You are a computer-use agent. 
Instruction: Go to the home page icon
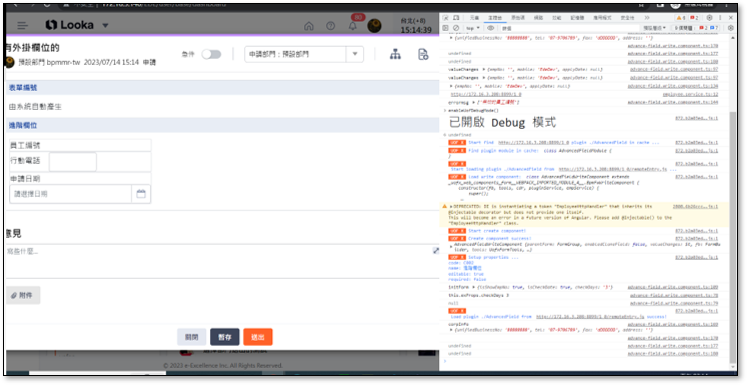[x=309, y=26]
